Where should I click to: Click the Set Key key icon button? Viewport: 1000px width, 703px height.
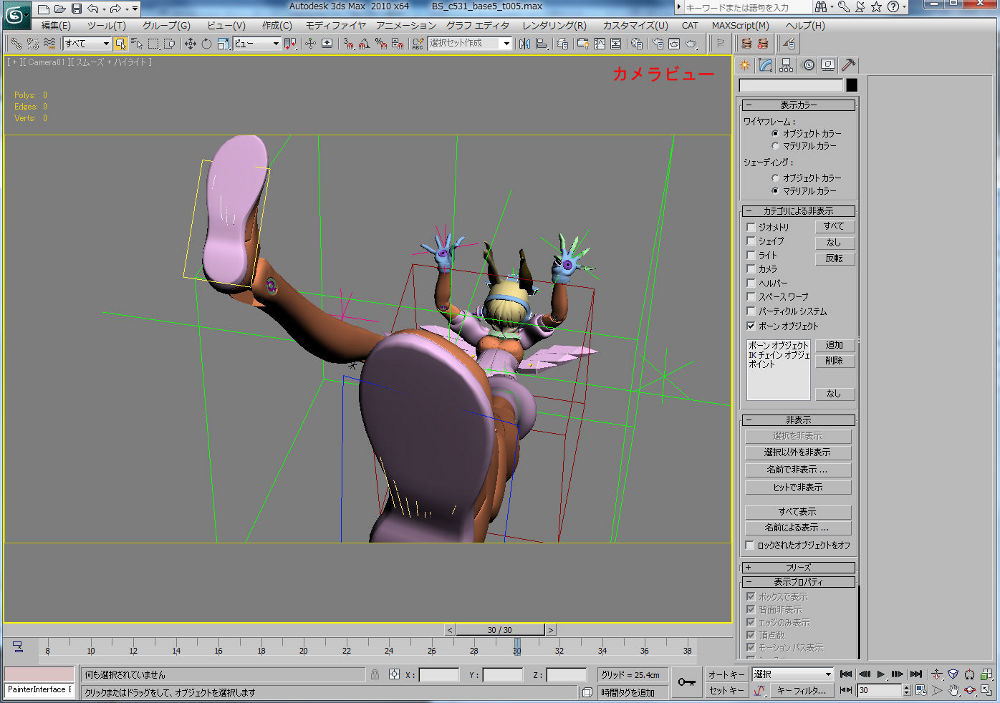coord(687,682)
